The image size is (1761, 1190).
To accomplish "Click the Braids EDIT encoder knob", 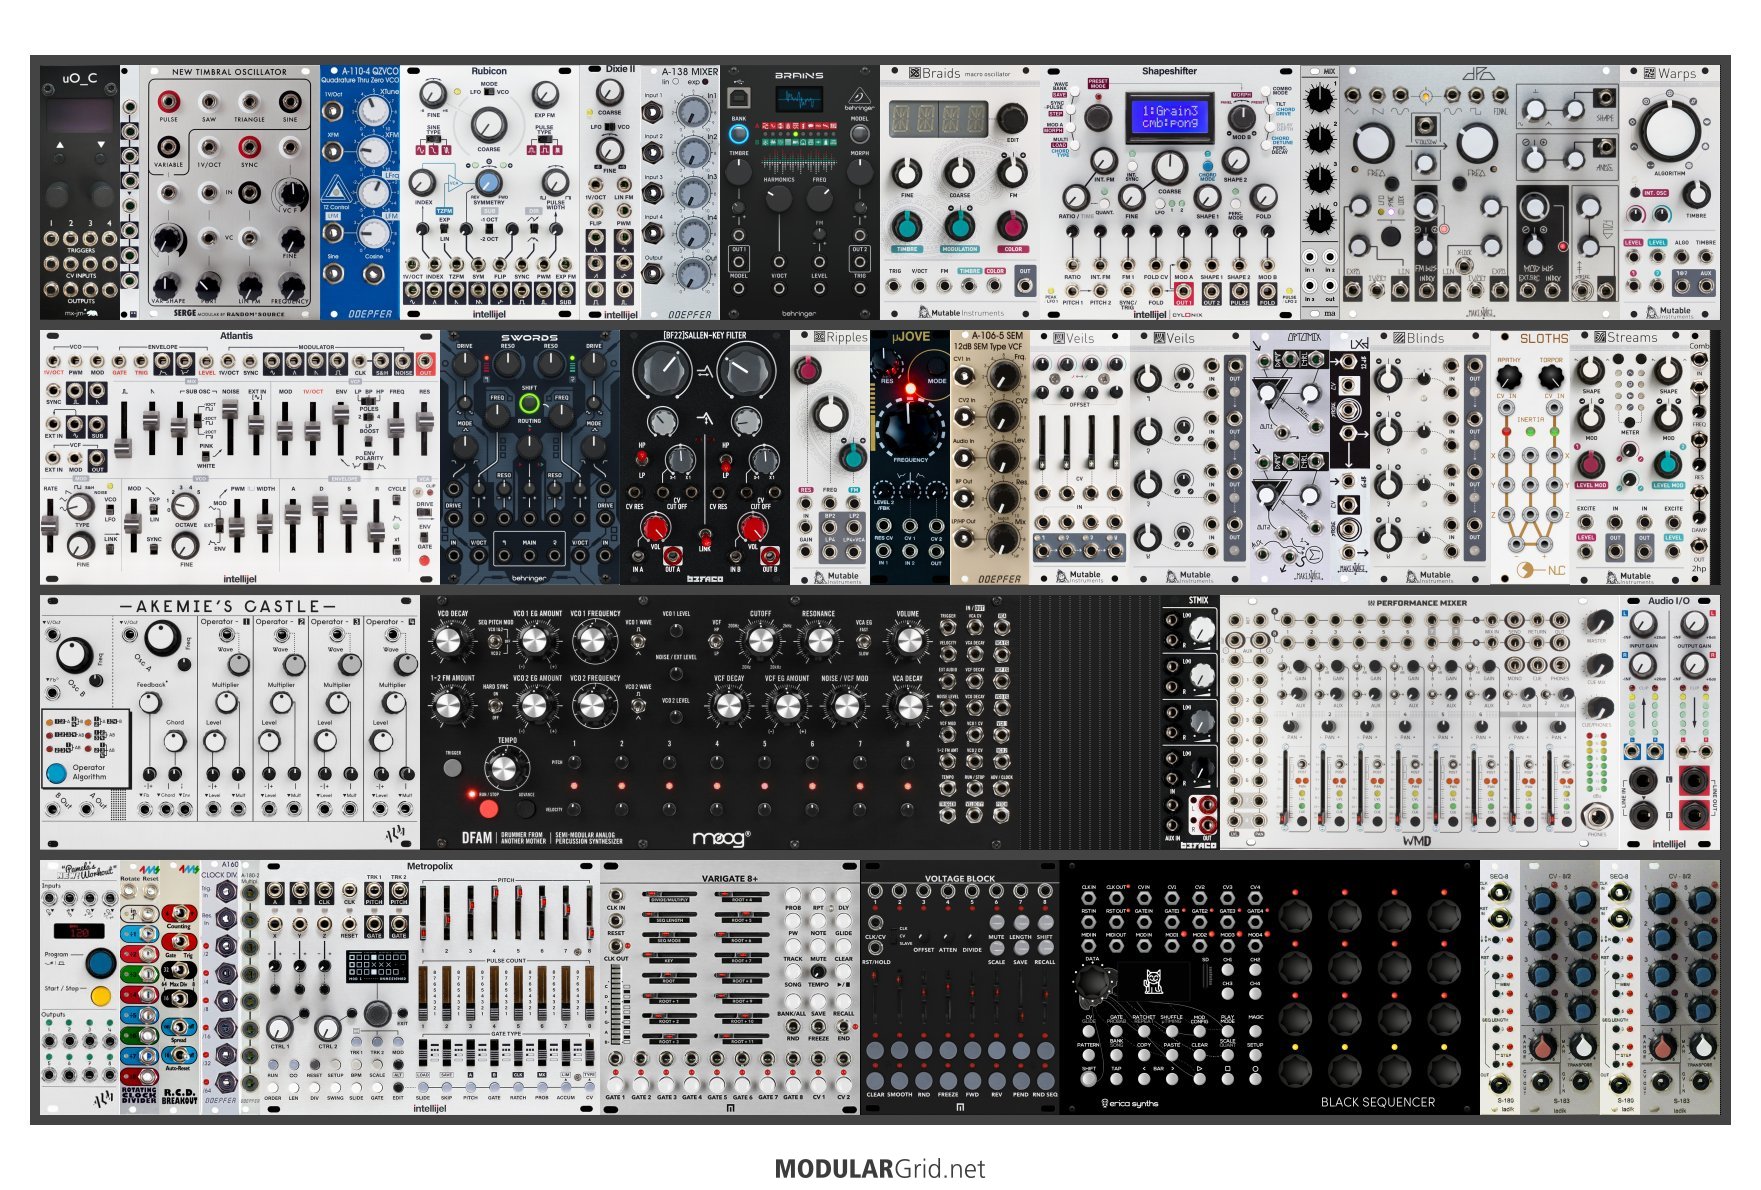I will 1011,119.
